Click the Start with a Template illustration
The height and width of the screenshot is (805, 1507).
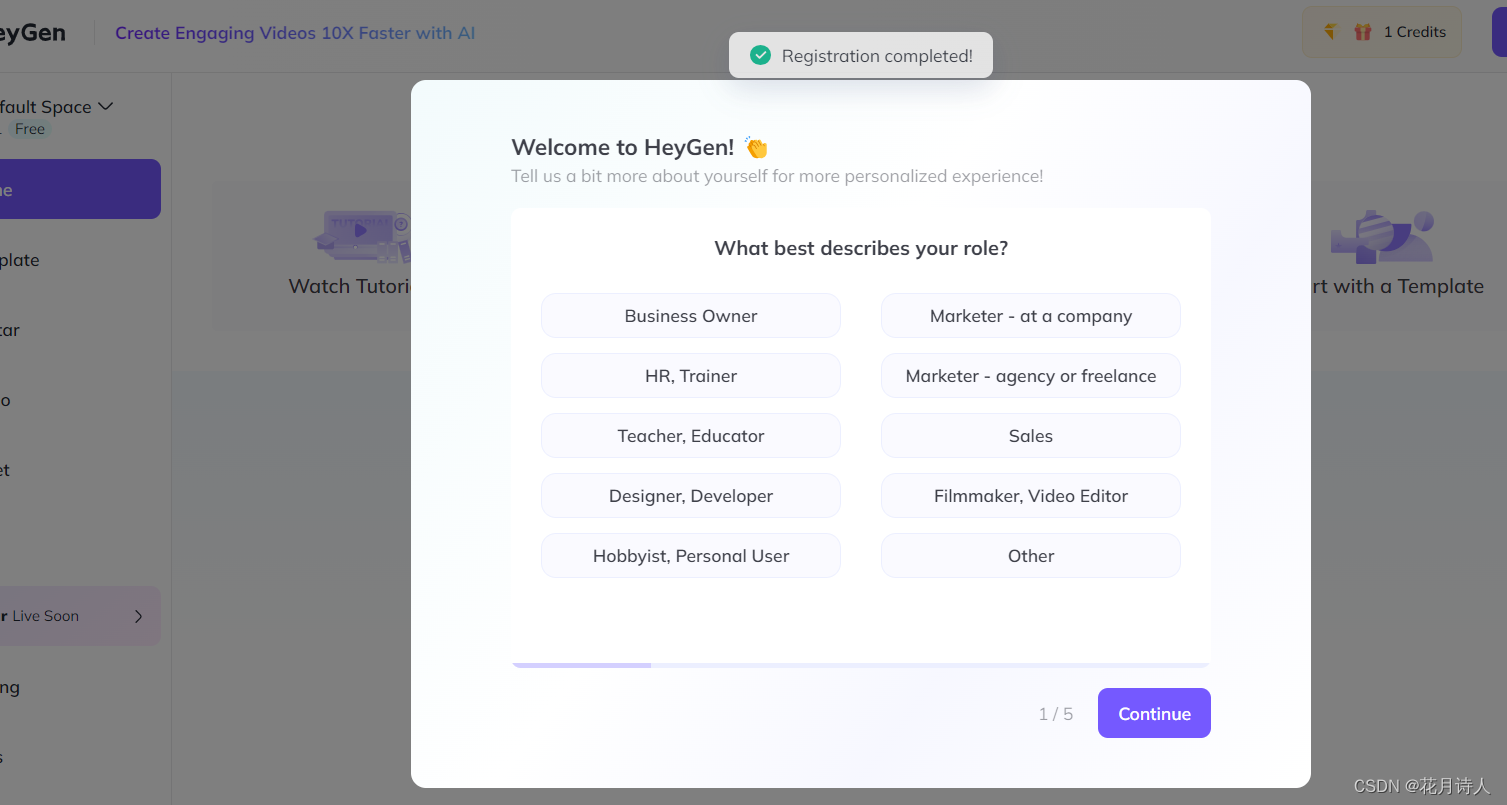click(x=1382, y=236)
